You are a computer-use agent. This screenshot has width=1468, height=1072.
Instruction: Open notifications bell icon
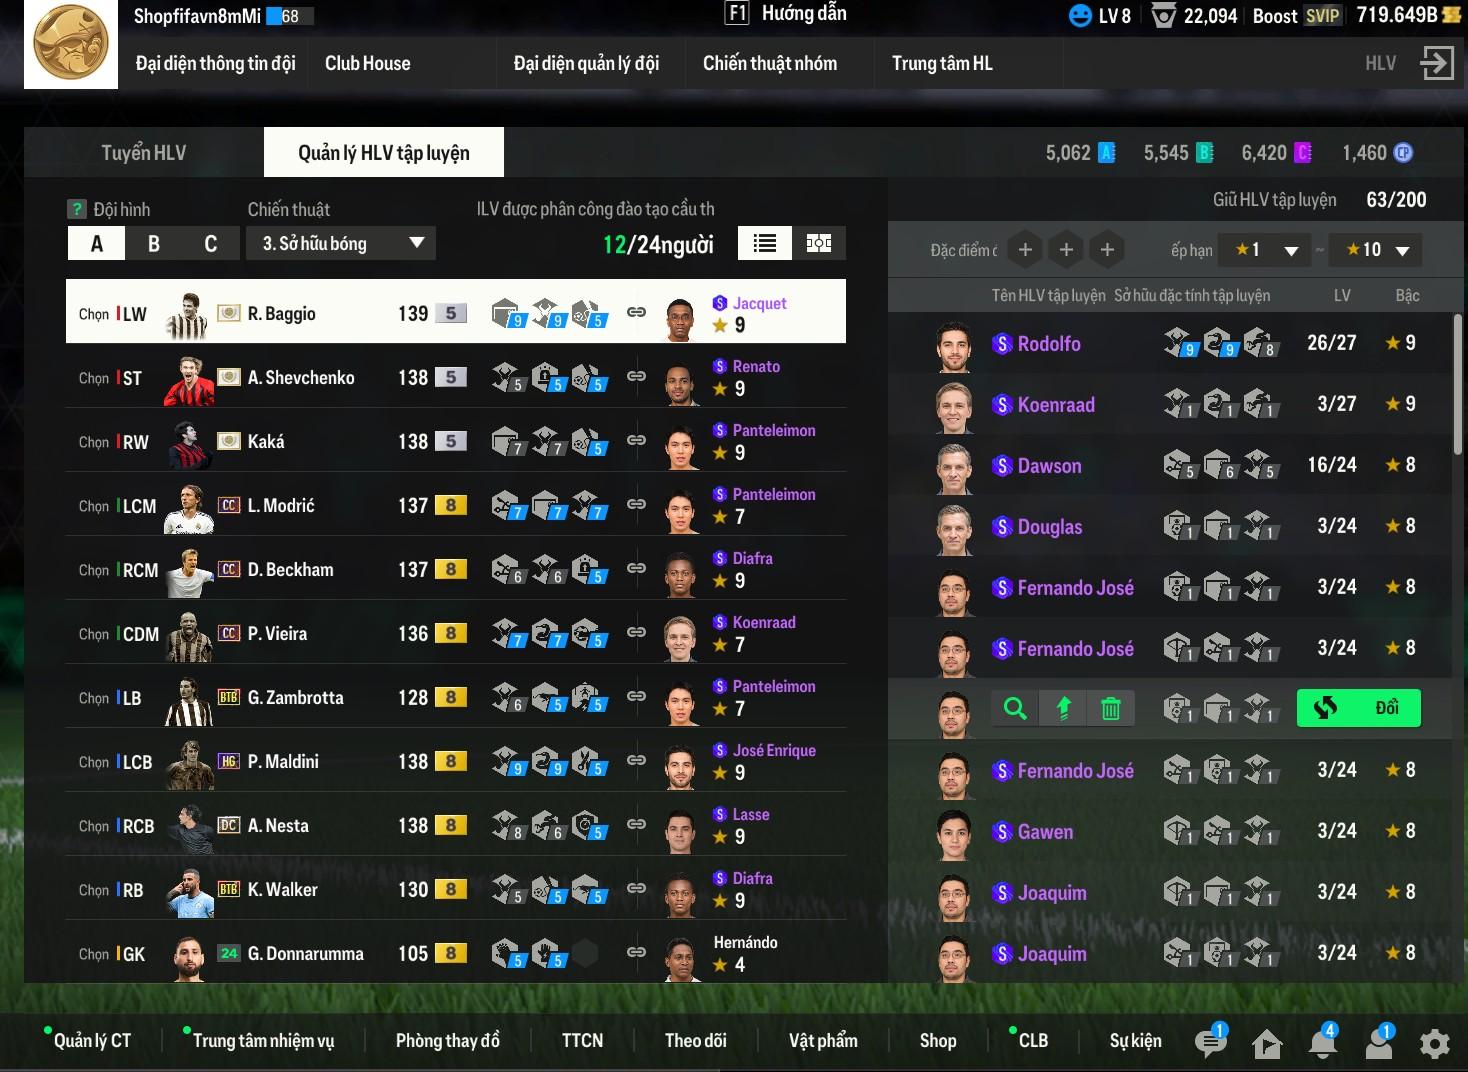coord(1323,1042)
